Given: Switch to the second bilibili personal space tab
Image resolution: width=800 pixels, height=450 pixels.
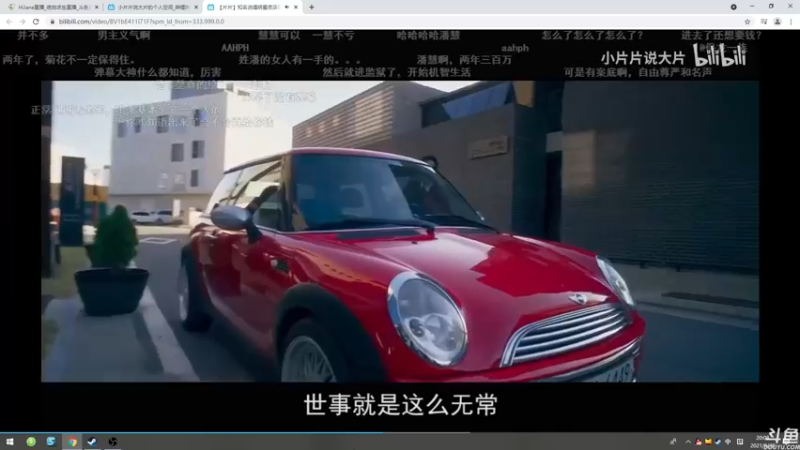Looking at the screenshot, I should pyautogui.click(x=152, y=7).
